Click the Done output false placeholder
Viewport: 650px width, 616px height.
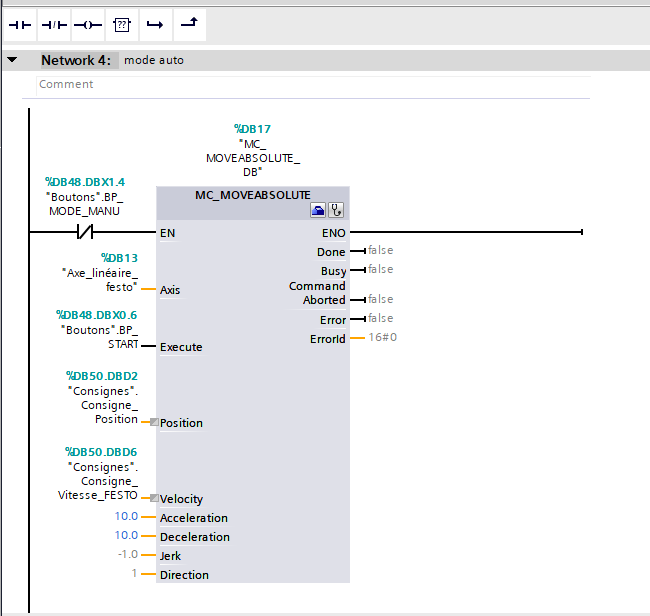click(381, 250)
